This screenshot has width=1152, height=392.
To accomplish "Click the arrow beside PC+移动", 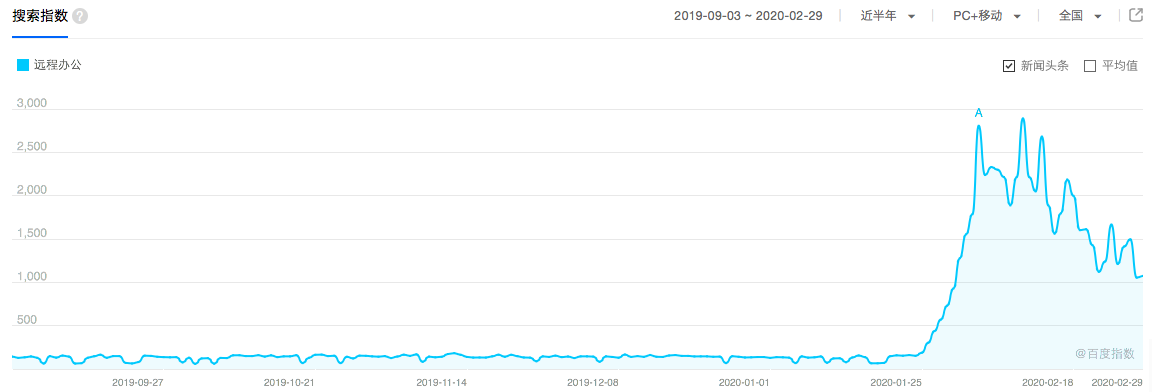I will (1017, 17).
